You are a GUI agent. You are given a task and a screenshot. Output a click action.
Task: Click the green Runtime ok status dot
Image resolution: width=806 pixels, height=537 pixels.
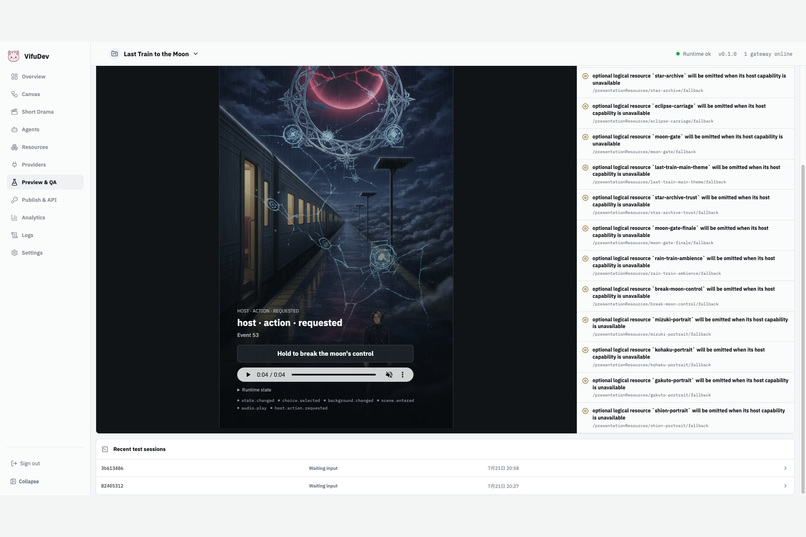[x=677, y=53]
